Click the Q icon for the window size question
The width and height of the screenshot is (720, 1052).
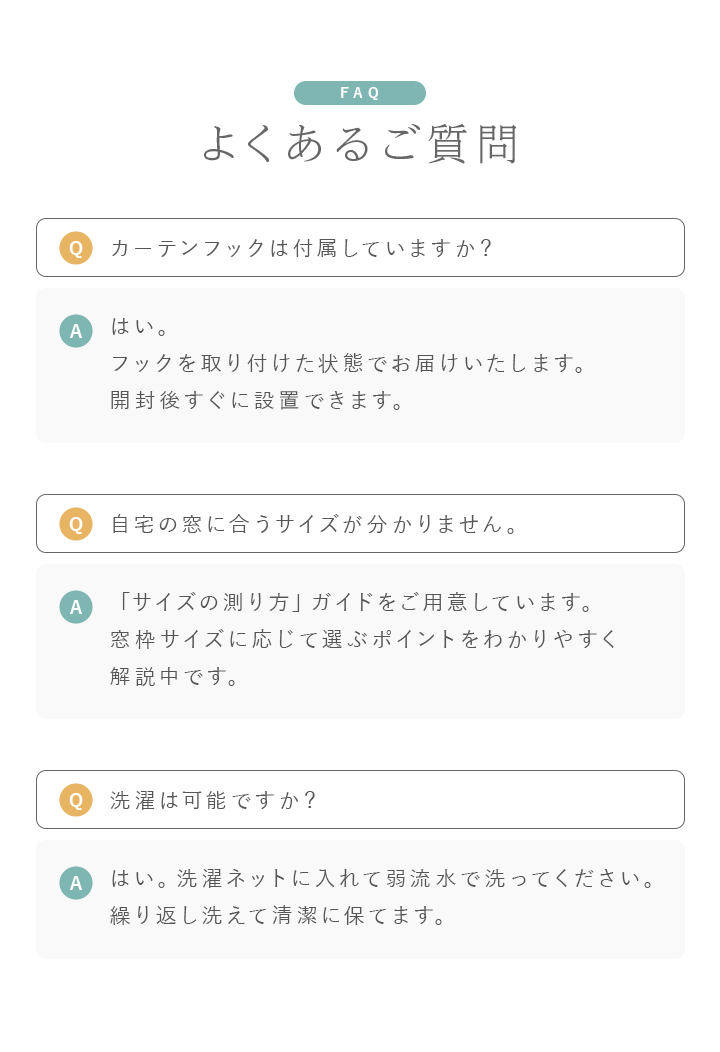tap(76, 524)
